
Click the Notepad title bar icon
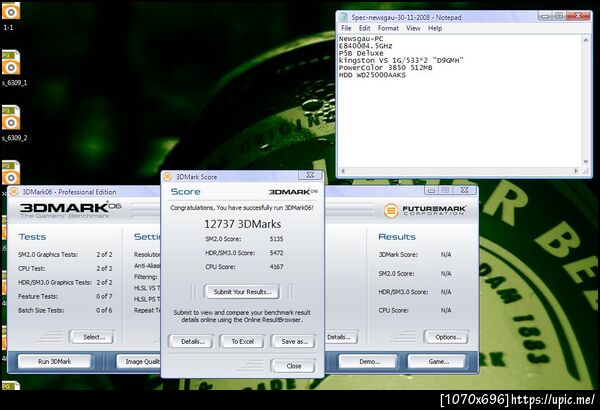point(343,17)
